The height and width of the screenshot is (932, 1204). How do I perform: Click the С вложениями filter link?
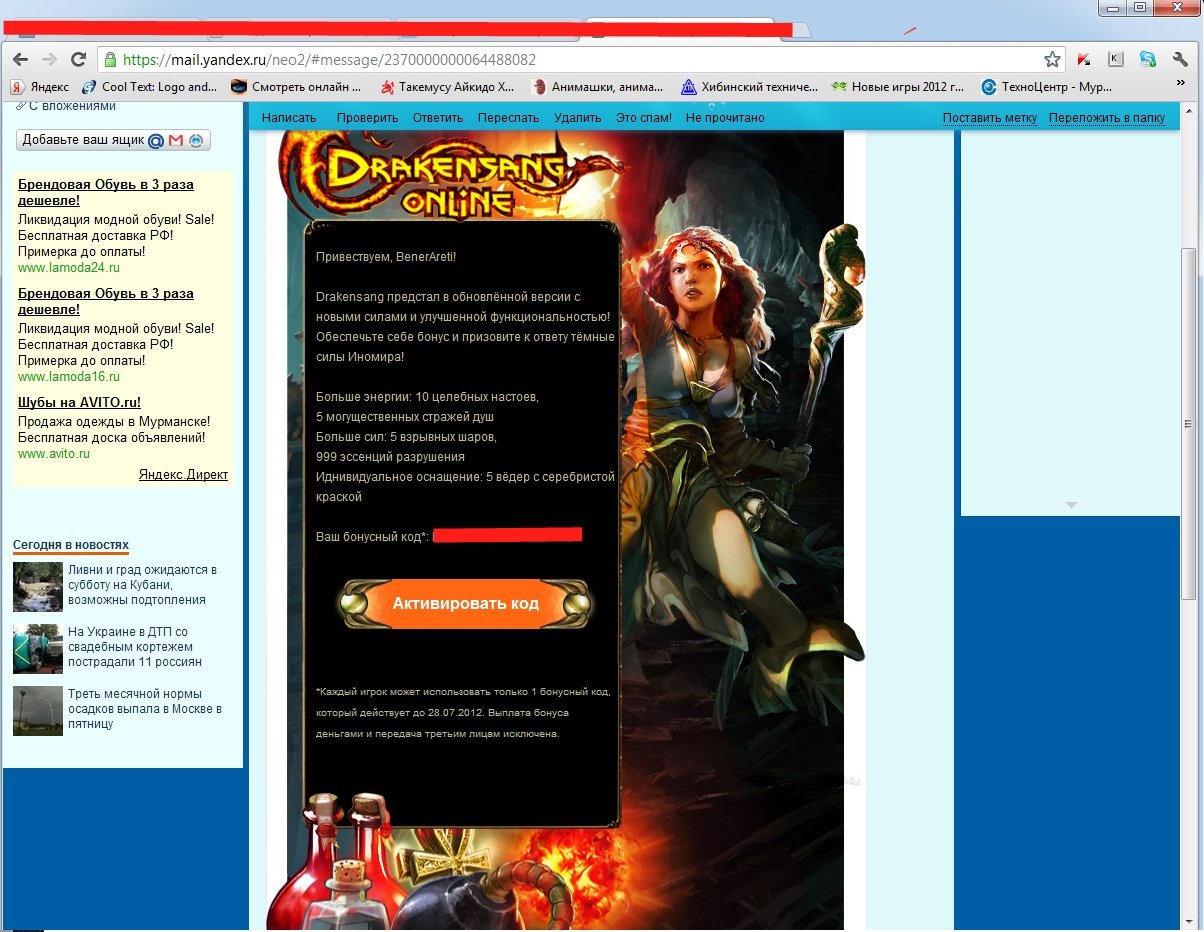[x=72, y=106]
